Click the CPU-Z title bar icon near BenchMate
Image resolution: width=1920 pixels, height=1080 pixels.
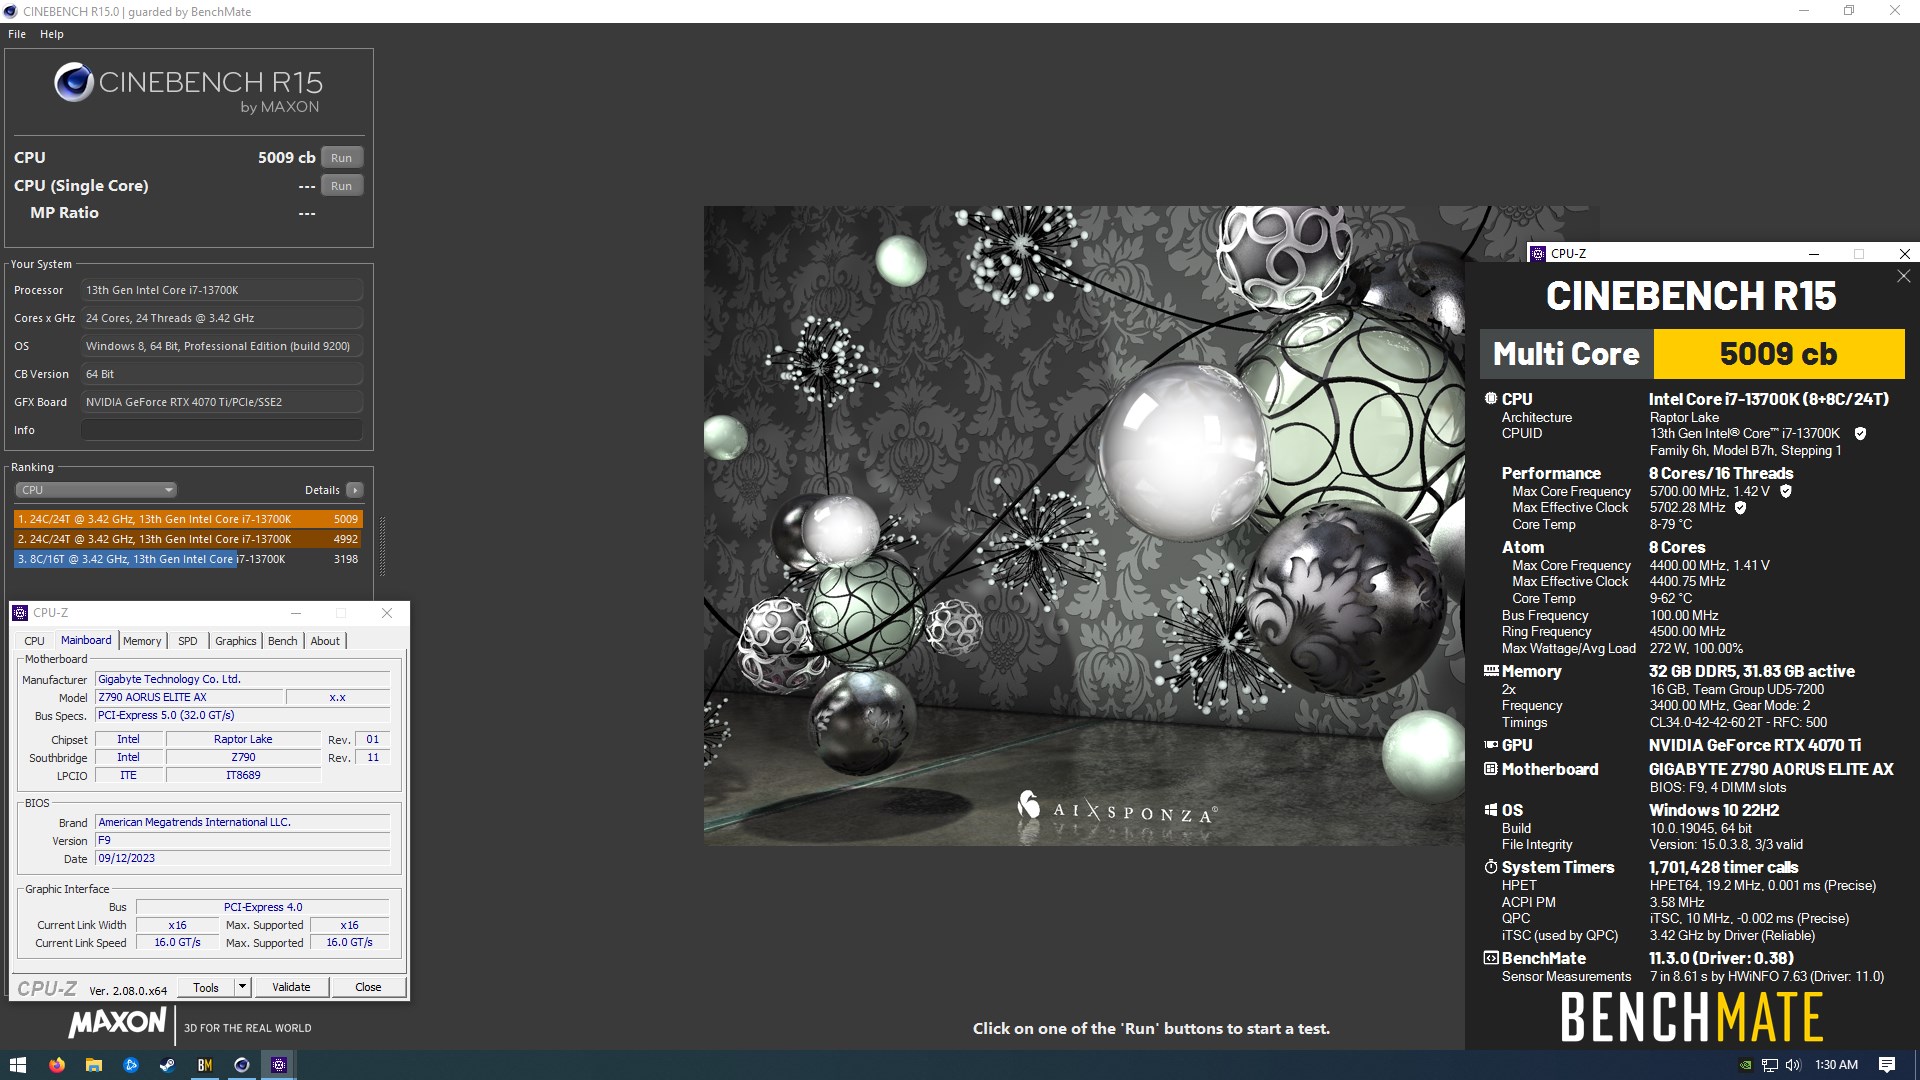tap(1538, 254)
